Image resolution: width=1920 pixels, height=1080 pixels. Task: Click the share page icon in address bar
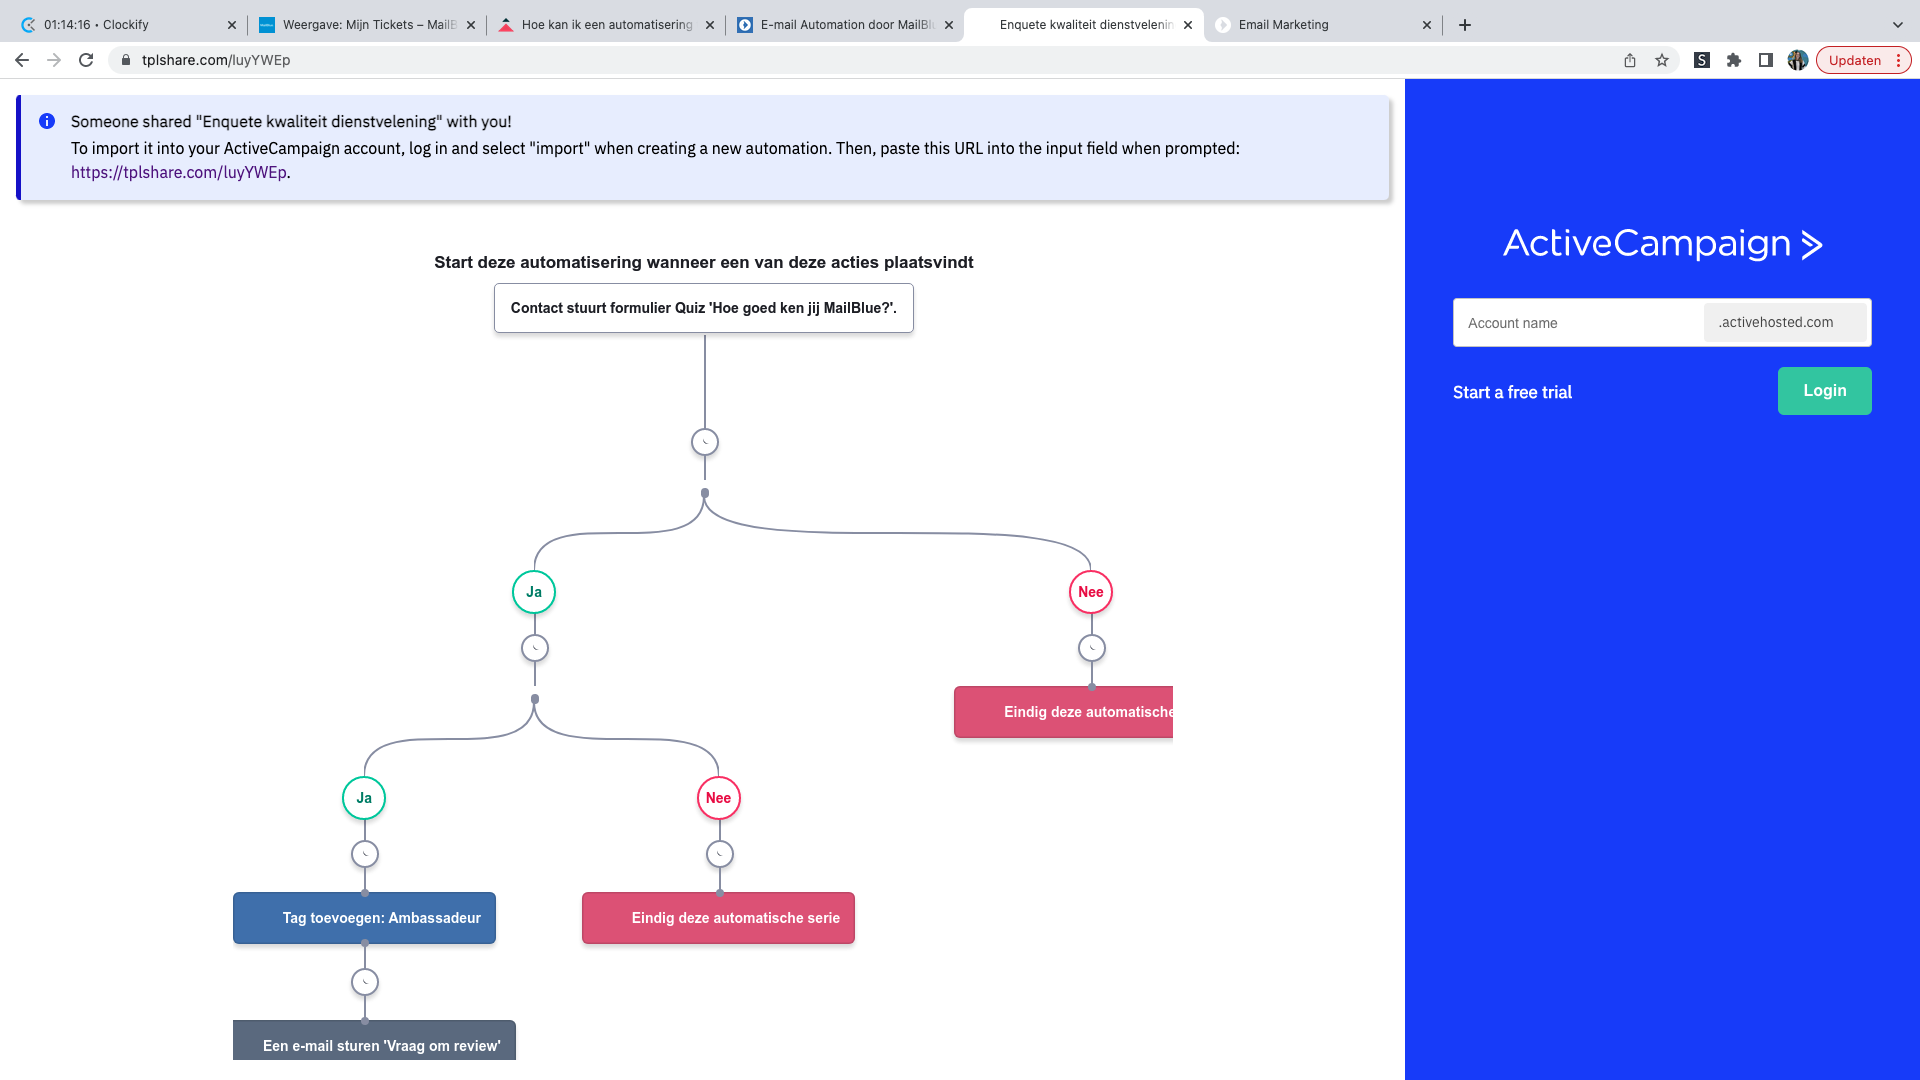point(1630,60)
